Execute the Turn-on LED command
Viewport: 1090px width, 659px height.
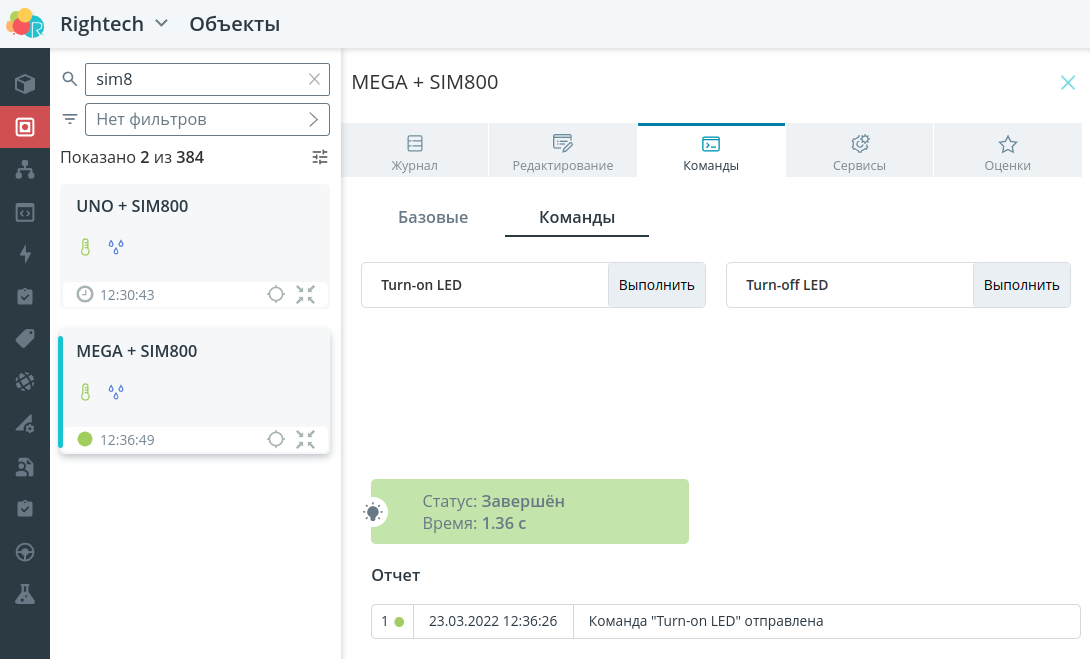point(656,285)
